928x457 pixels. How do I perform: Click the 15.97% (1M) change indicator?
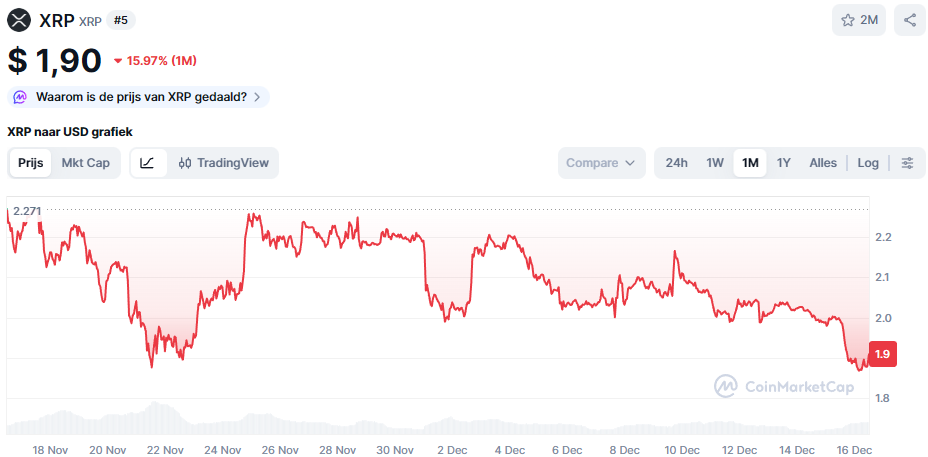click(x=155, y=61)
